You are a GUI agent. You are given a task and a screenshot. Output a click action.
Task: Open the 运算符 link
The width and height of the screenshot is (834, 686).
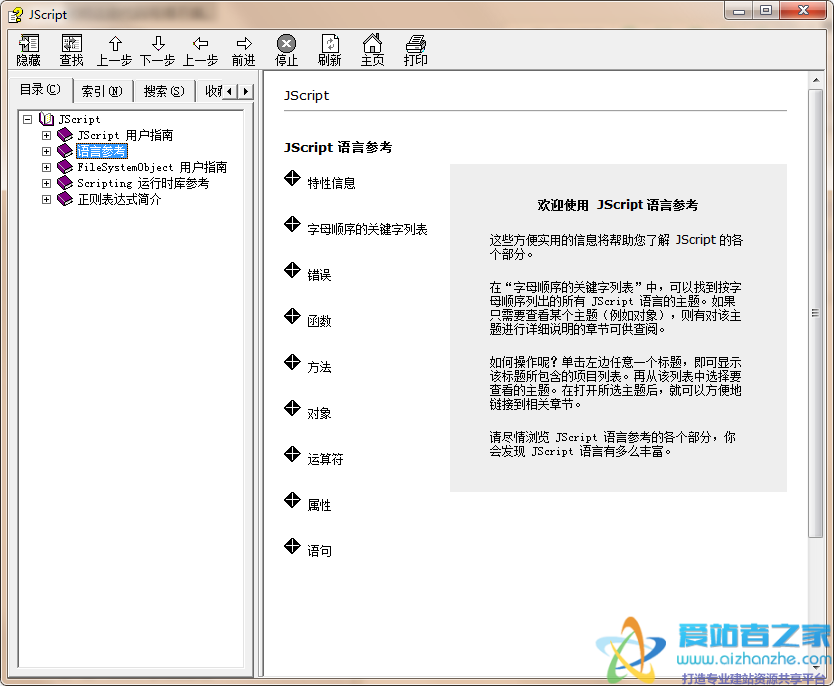pos(326,459)
